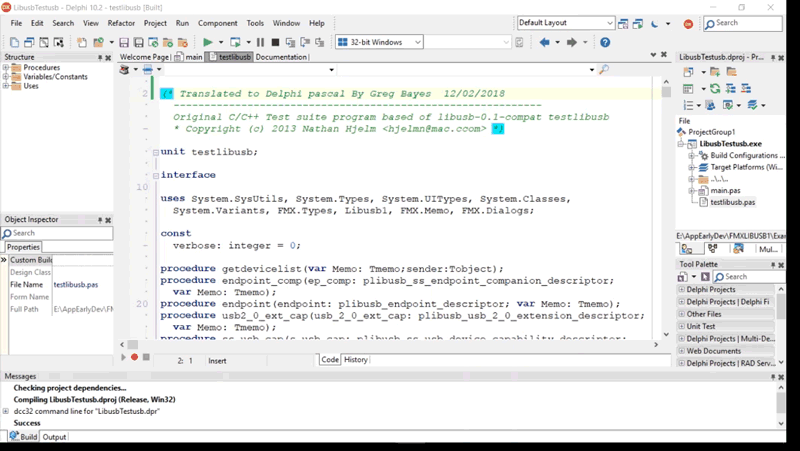Click the green Run button

[x=208, y=42]
